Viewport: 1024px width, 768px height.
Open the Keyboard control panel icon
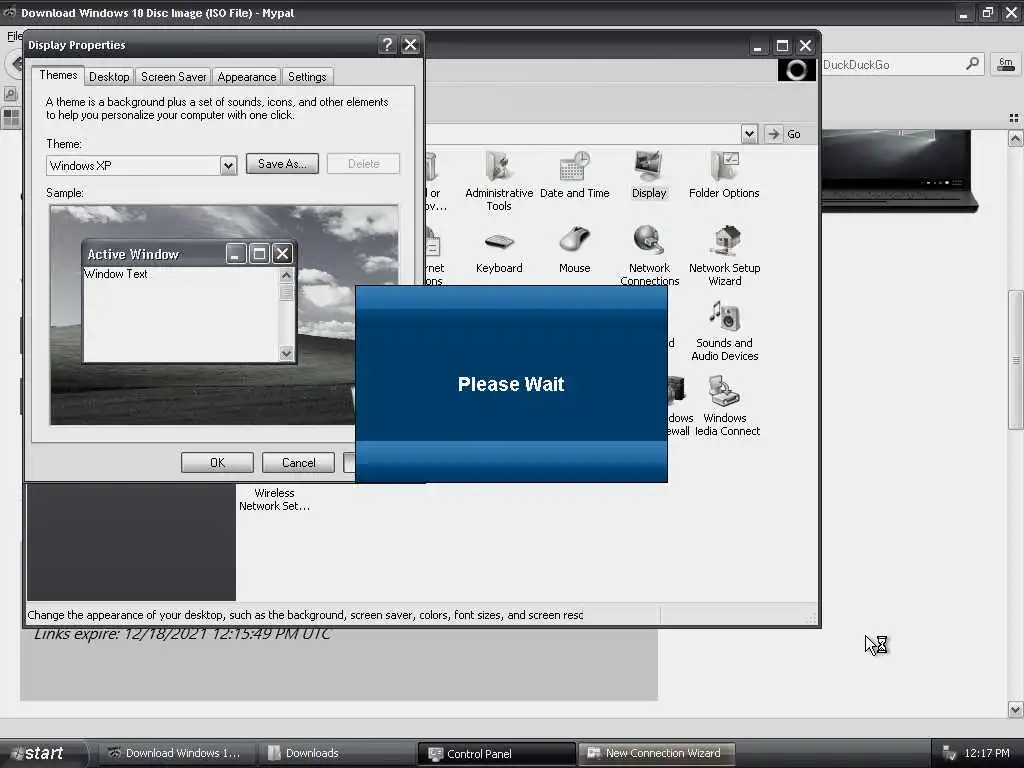[499, 253]
